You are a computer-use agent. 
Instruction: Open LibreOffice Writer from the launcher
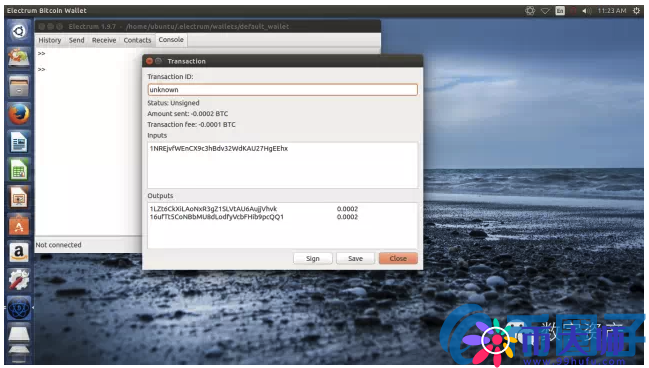pos(19,142)
